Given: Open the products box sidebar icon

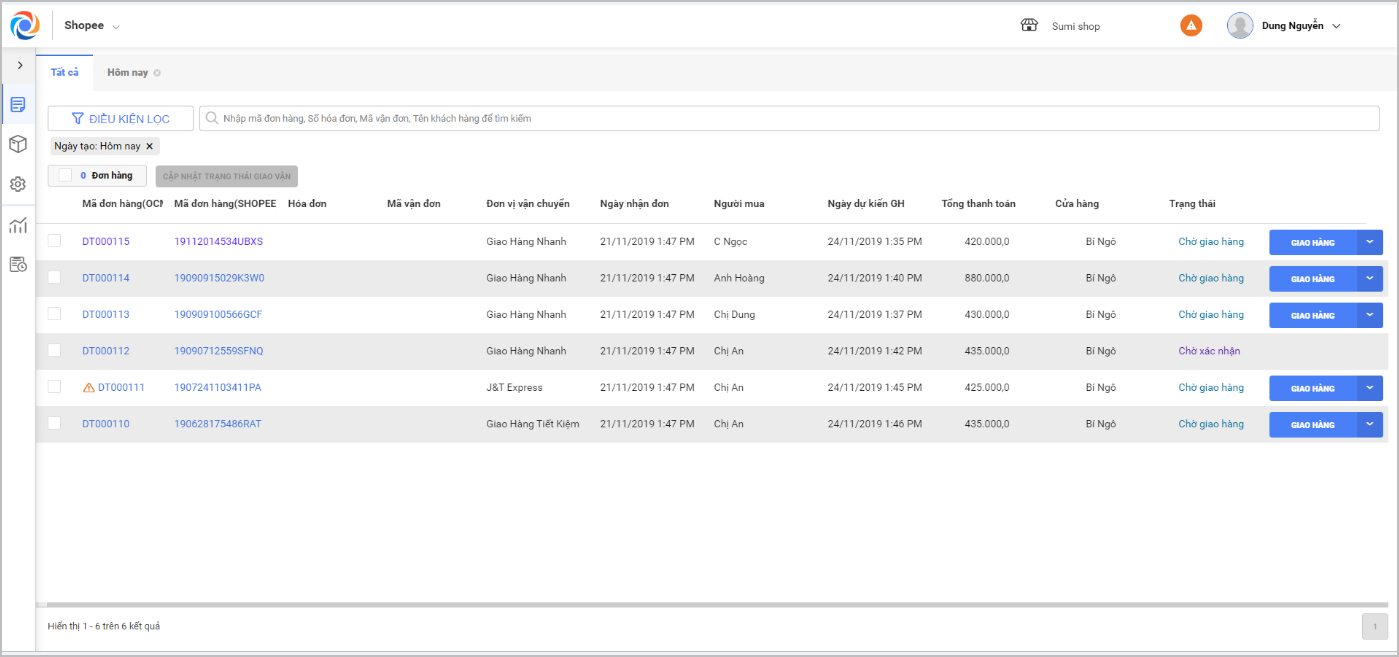Looking at the screenshot, I should tap(18, 144).
